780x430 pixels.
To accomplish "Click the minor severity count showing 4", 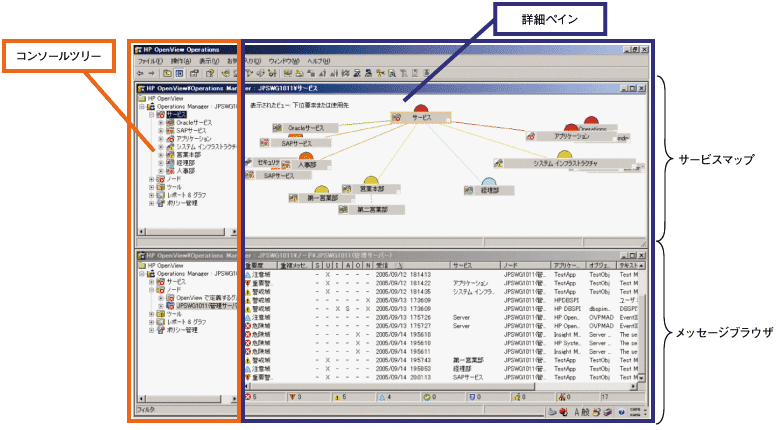I will [x=397, y=397].
